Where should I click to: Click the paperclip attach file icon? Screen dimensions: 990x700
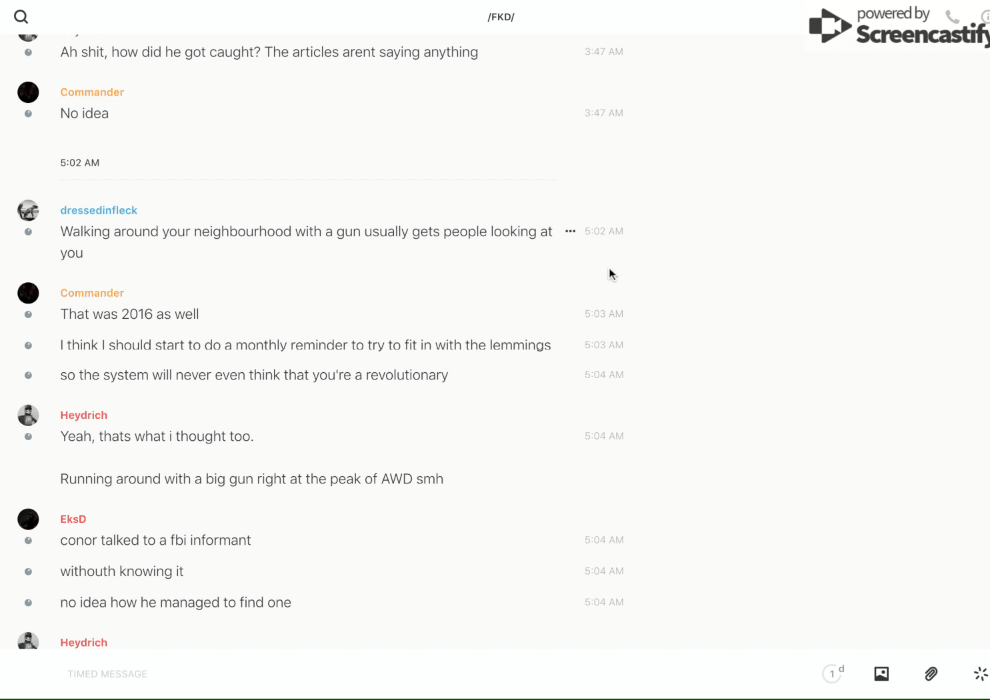pyautogui.click(x=931, y=674)
